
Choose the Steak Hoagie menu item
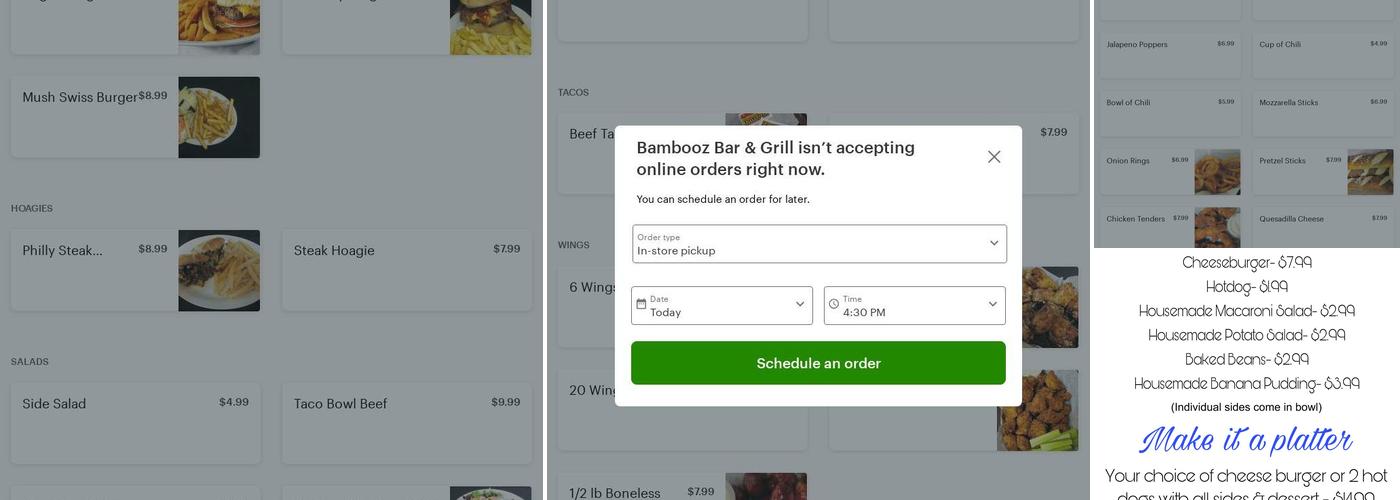pyautogui.click(x=407, y=271)
